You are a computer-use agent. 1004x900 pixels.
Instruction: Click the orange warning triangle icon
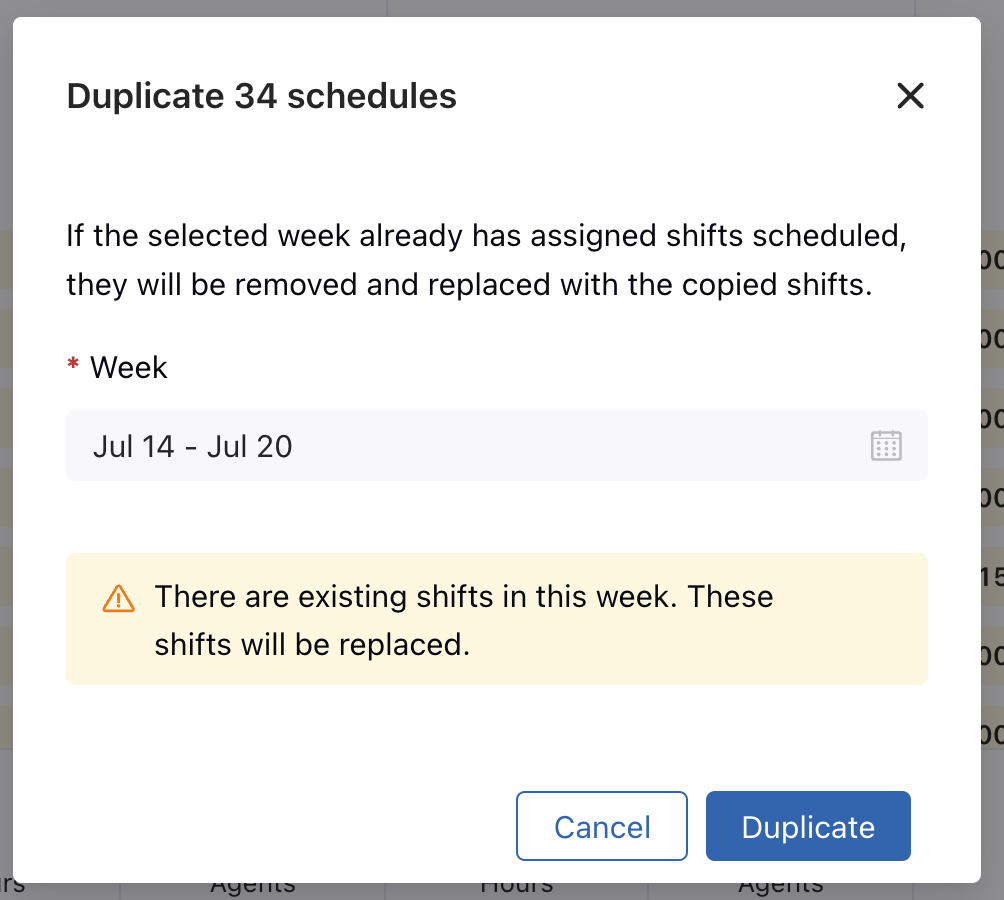pos(118,599)
